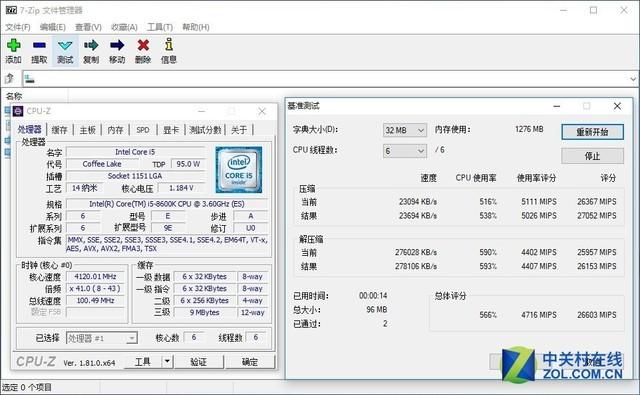
Task: Click the multiplier value x 41.0 (8 - 43)
Action: pos(95,288)
